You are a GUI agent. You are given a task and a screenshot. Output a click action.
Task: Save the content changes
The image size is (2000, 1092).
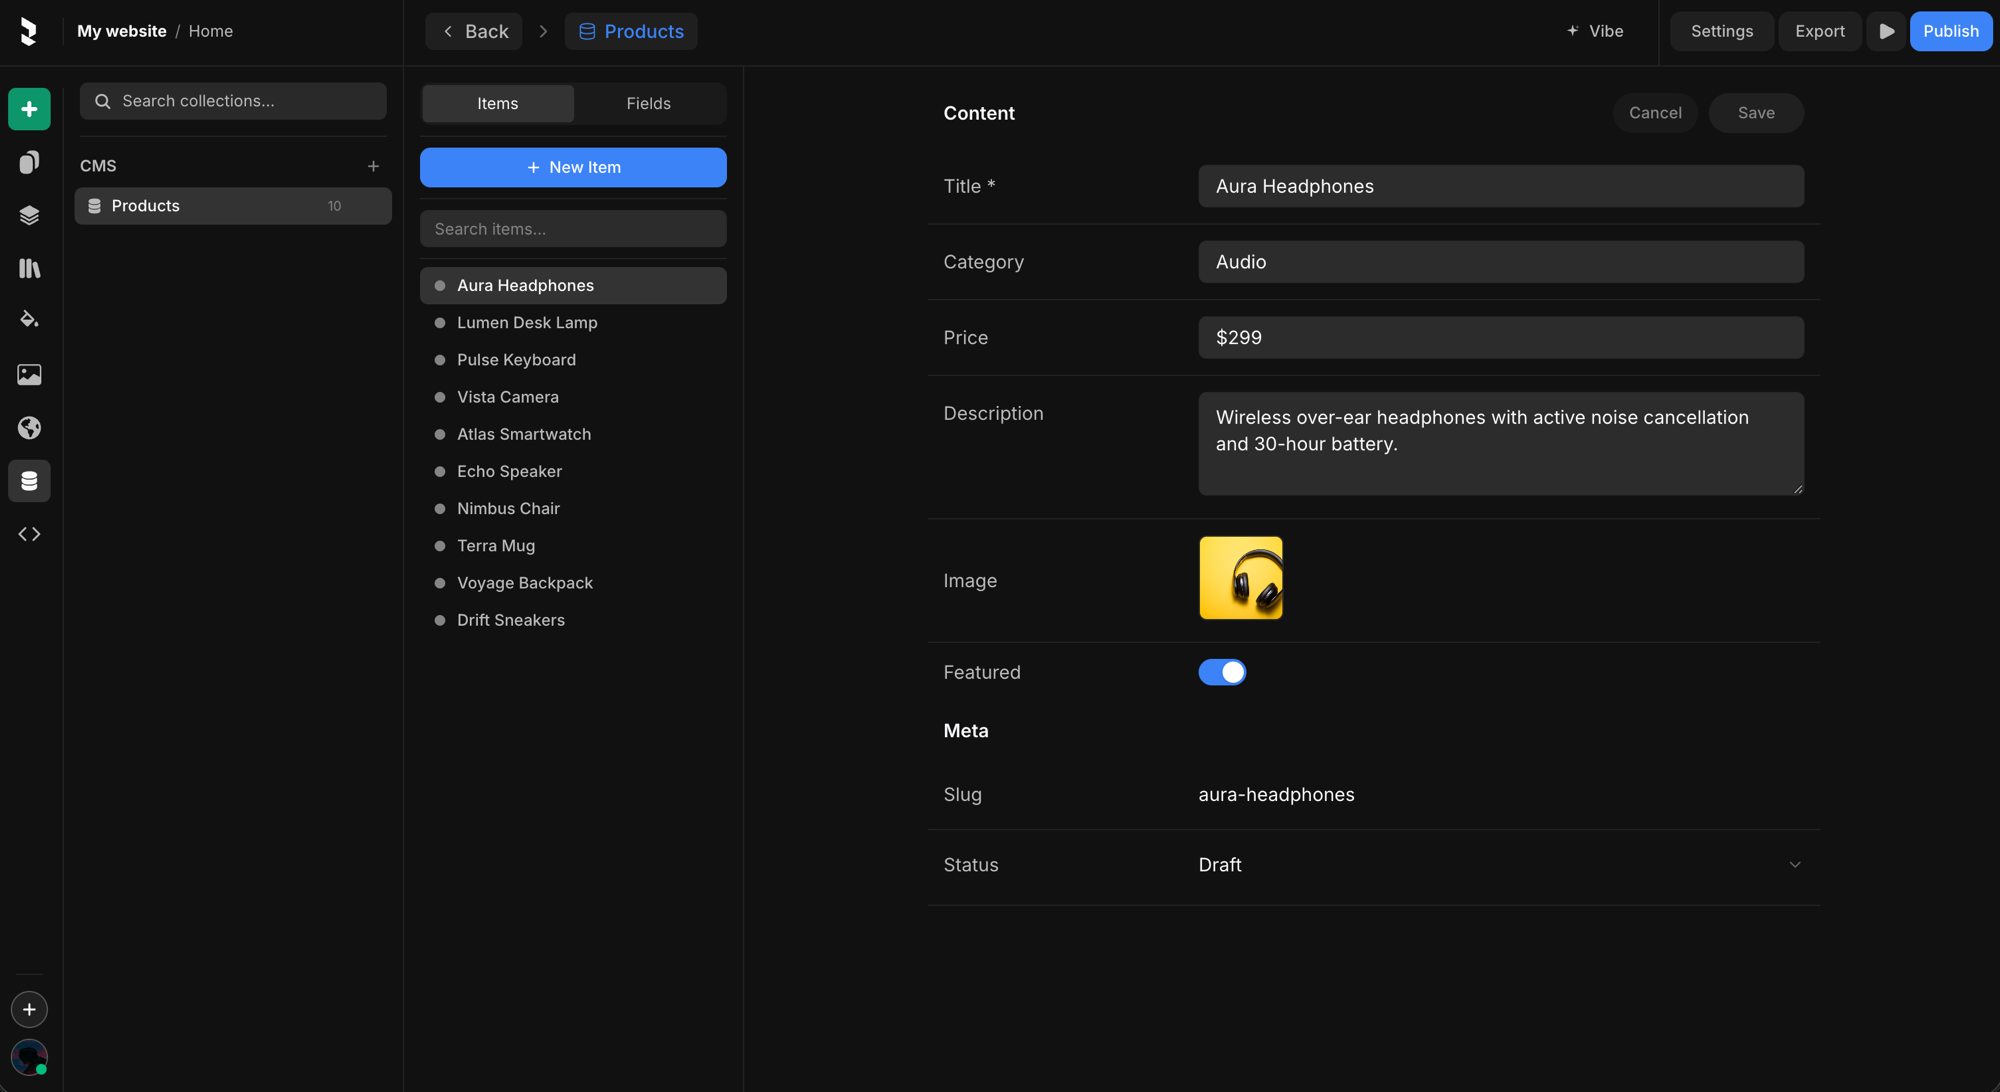coord(1756,113)
